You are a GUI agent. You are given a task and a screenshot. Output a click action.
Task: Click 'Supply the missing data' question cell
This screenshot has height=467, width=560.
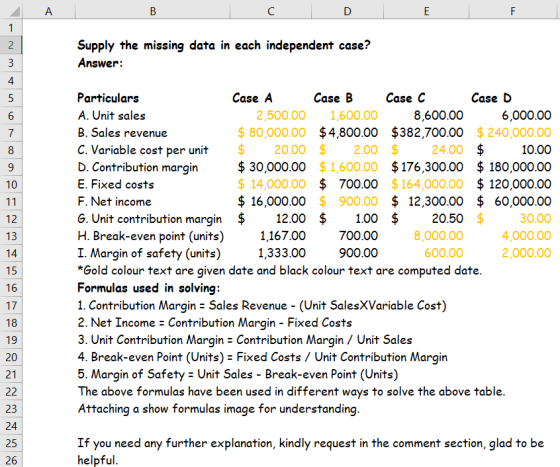pos(224,45)
